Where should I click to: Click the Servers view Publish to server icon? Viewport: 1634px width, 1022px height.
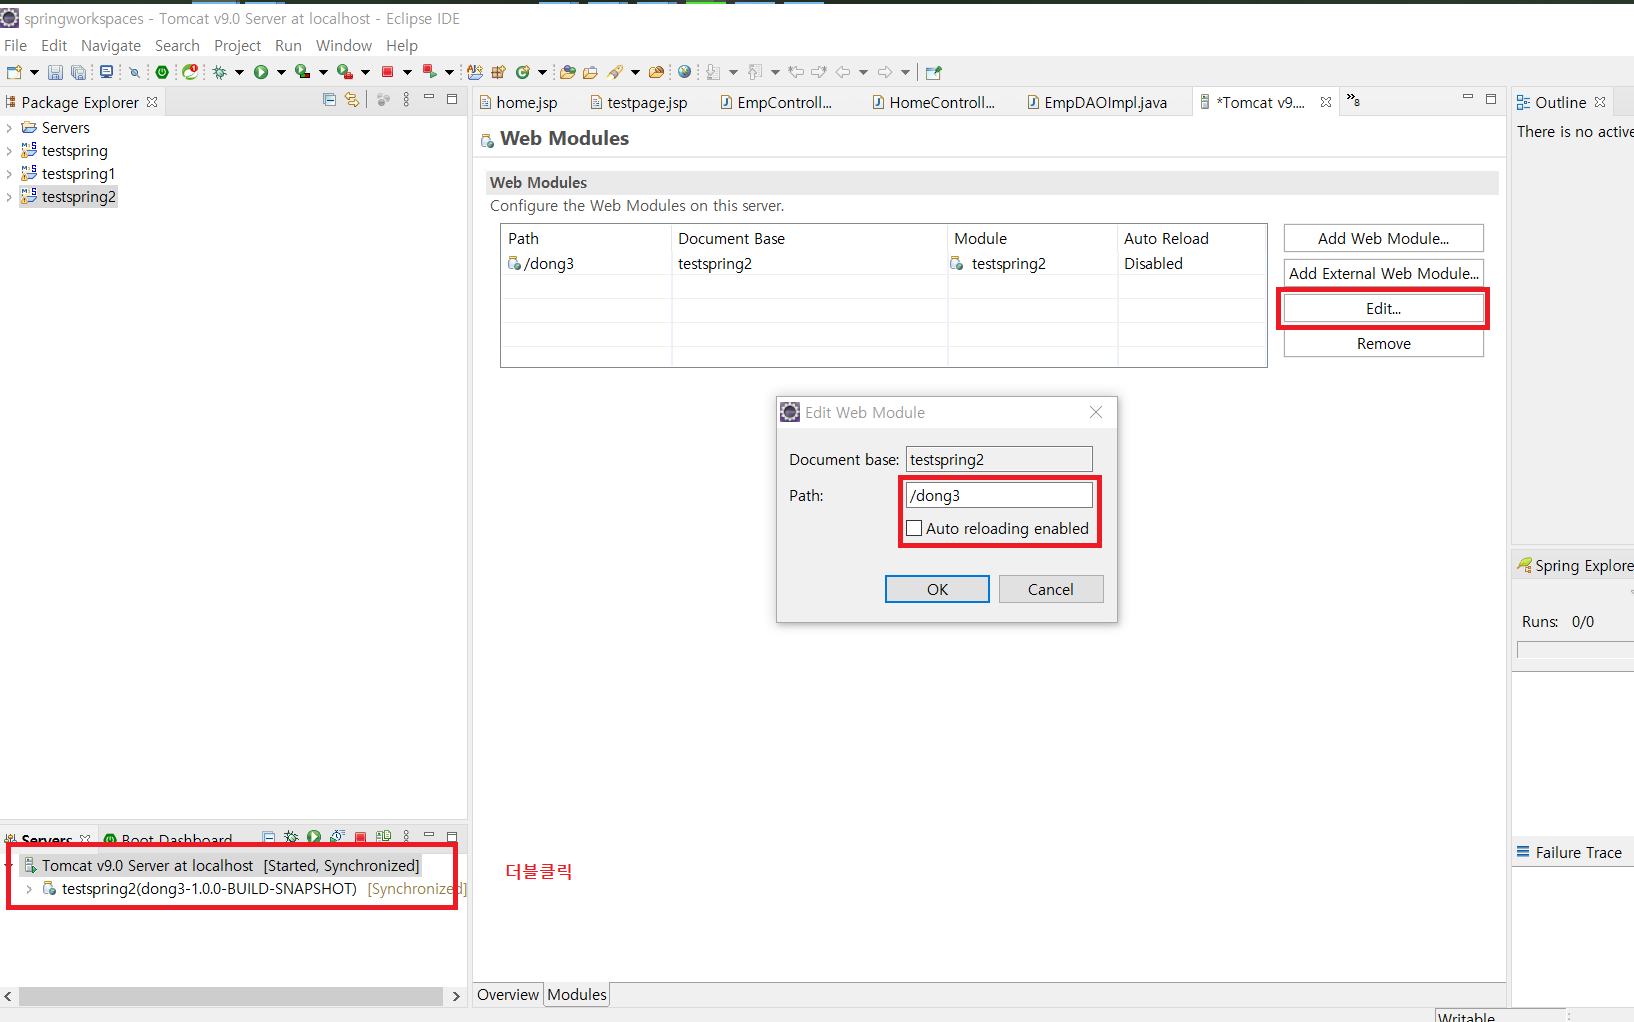coord(383,837)
